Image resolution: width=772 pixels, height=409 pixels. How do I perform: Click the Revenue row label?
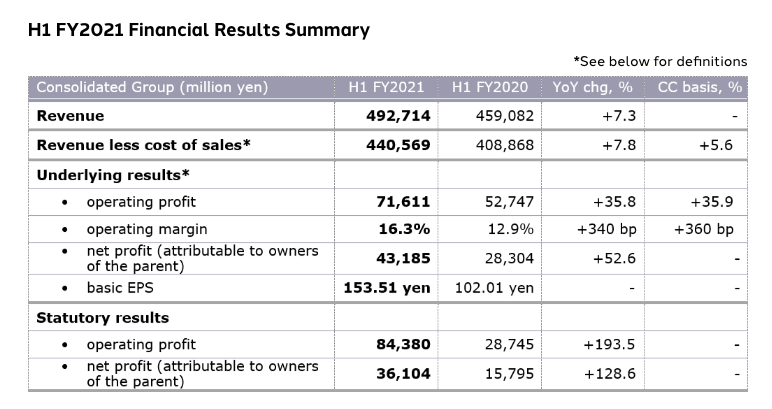coord(70,116)
